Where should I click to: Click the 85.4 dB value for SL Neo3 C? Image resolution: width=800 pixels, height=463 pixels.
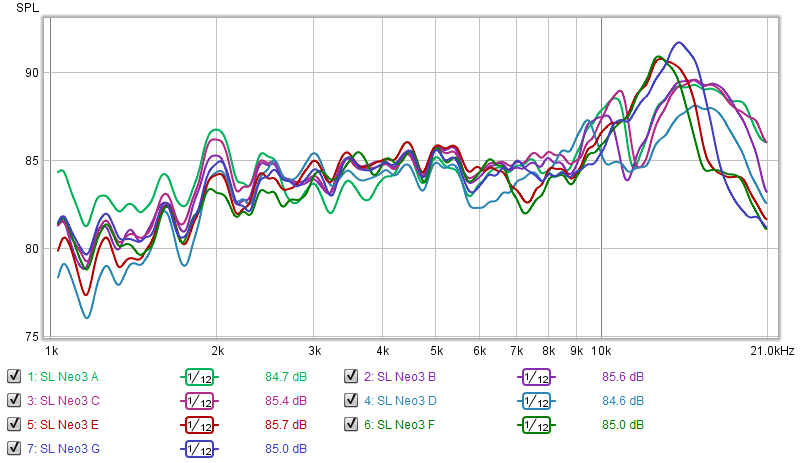pyautogui.click(x=286, y=401)
